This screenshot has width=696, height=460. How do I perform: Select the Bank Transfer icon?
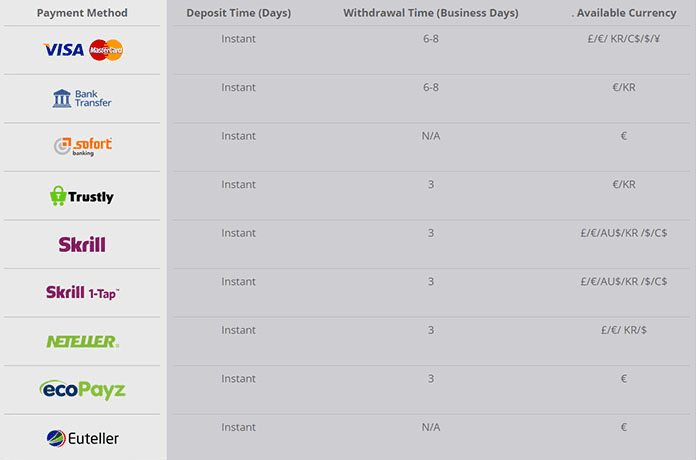[x=82, y=99]
